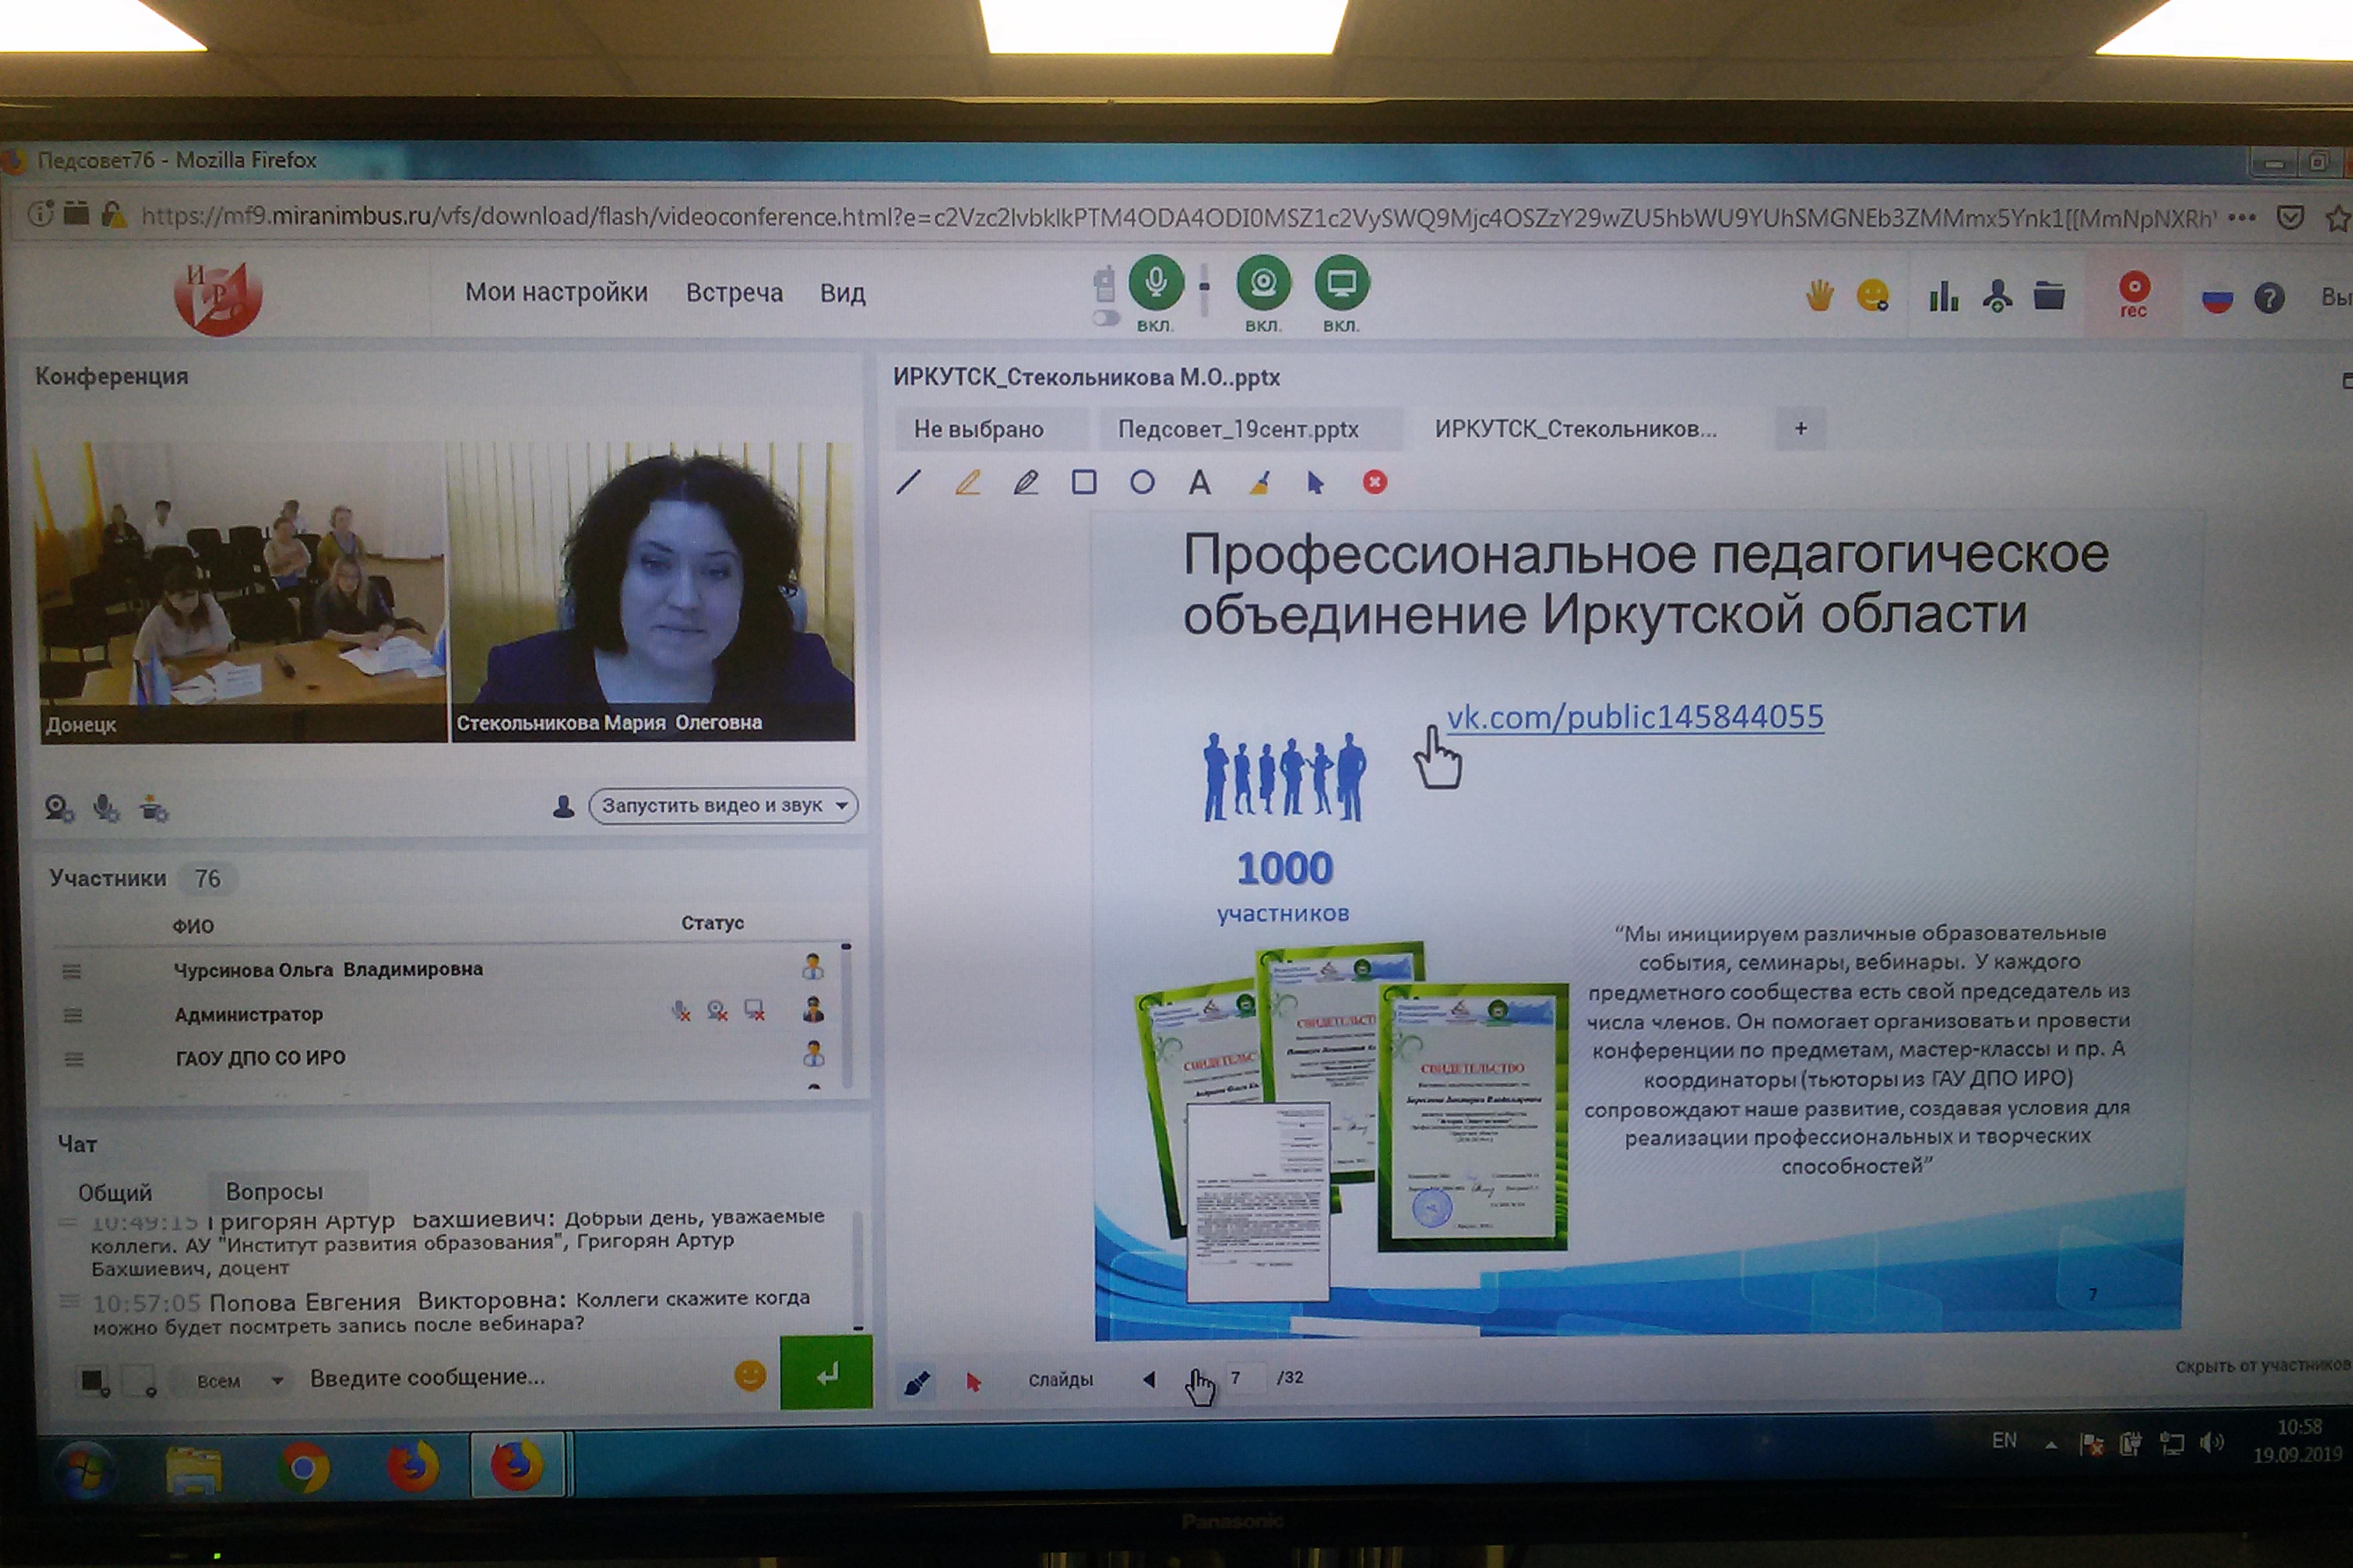The width and height of the screenshot is (2353, 1568).
Task: Start recording with the rec button
Action: click(2133, 295)
